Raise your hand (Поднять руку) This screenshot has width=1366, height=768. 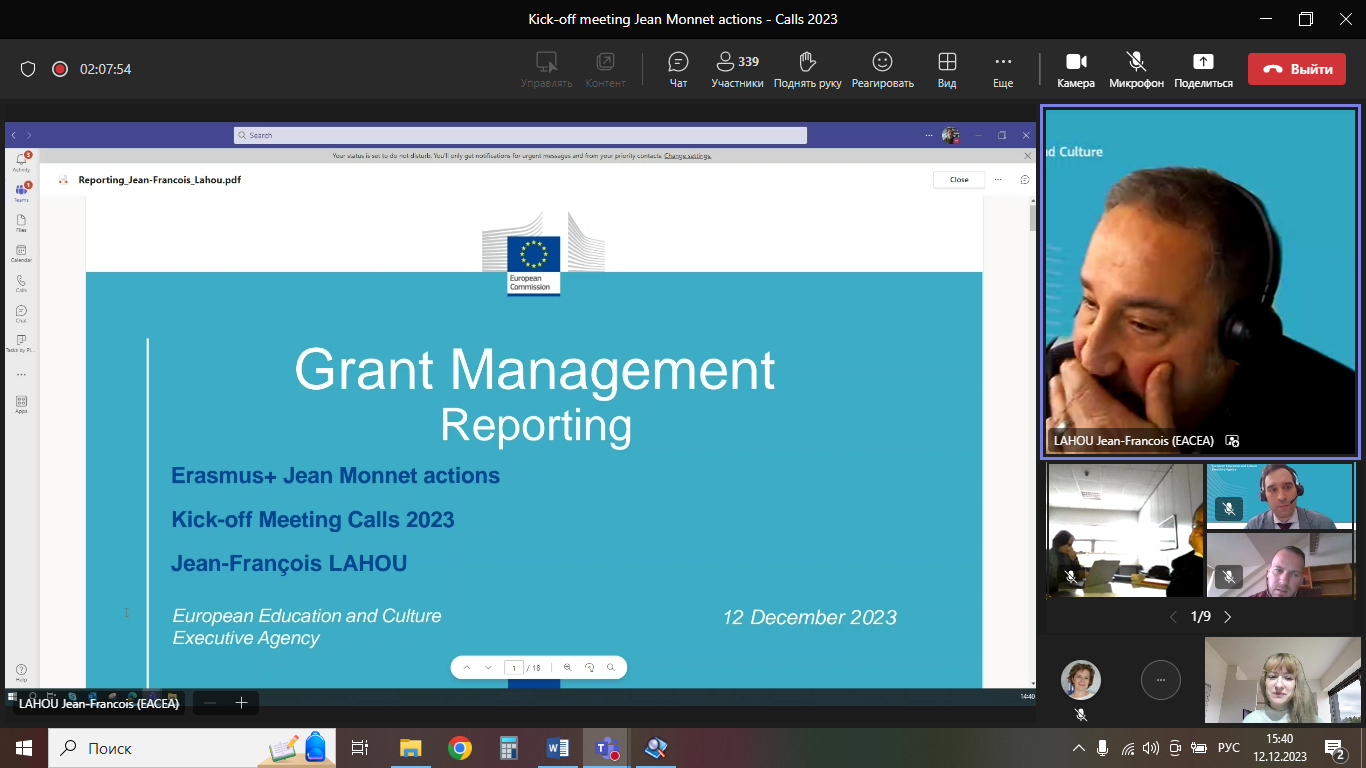click(x=807, y=70)
